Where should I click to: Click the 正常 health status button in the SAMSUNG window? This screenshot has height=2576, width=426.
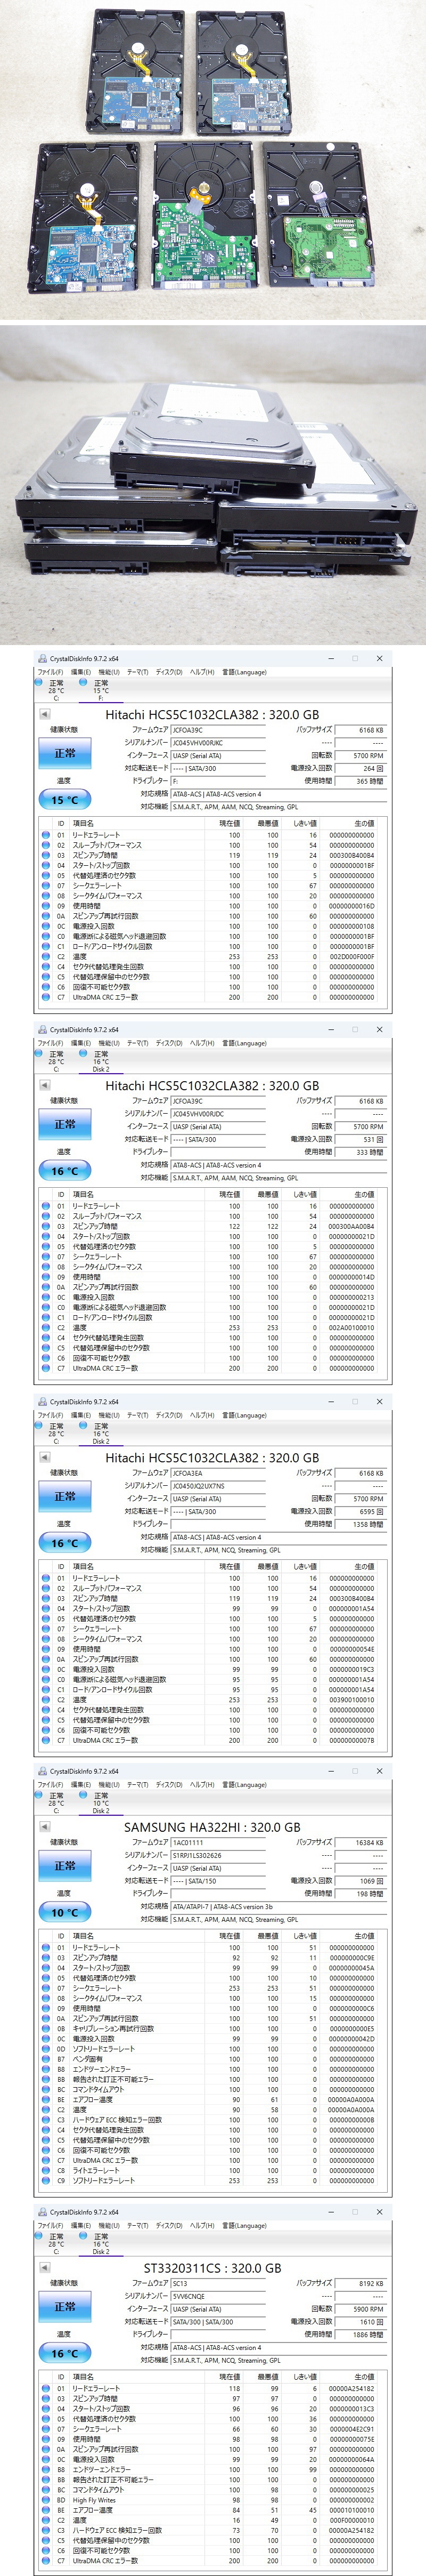point(64,1866)
